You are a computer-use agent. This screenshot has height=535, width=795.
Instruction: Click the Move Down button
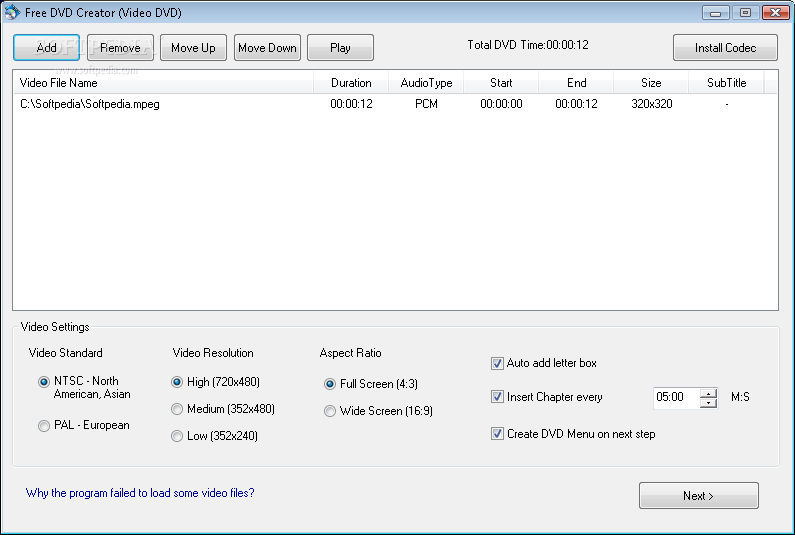point(267,48)
